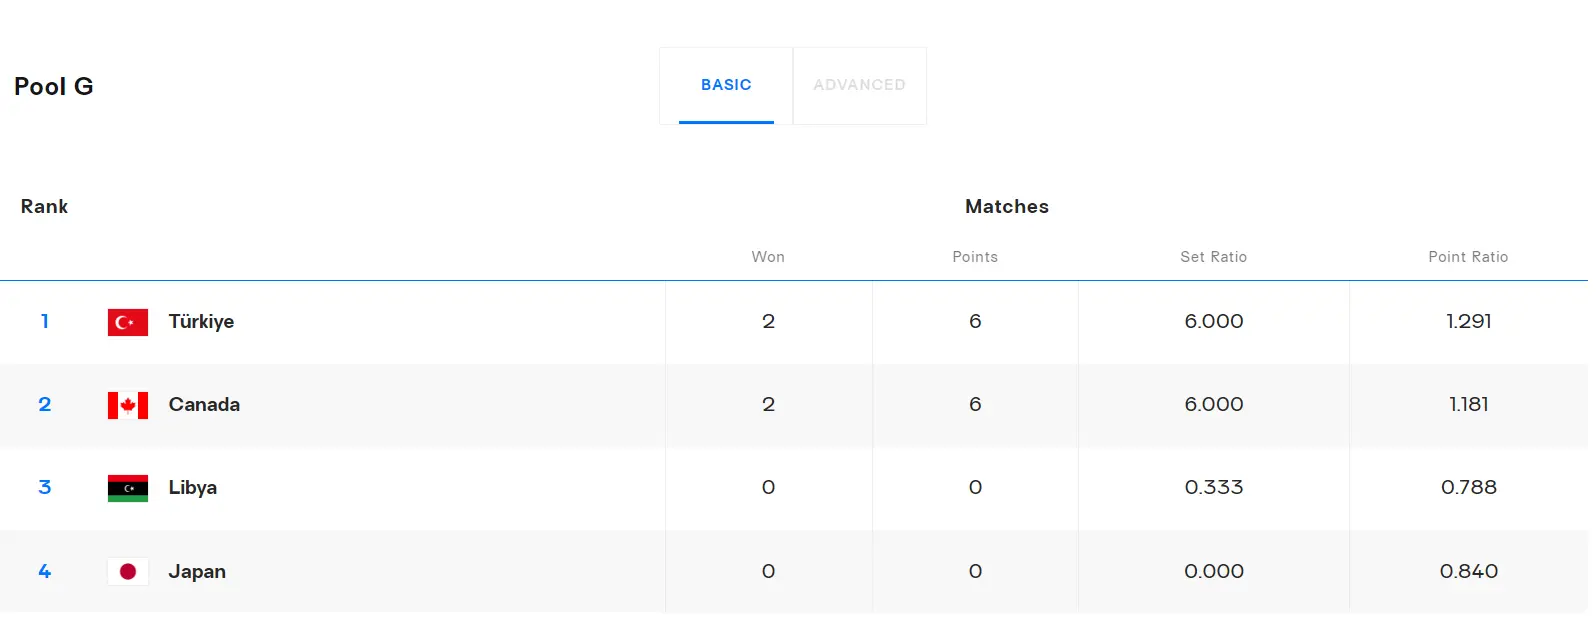Click the Pool G heading

(54, 87)
